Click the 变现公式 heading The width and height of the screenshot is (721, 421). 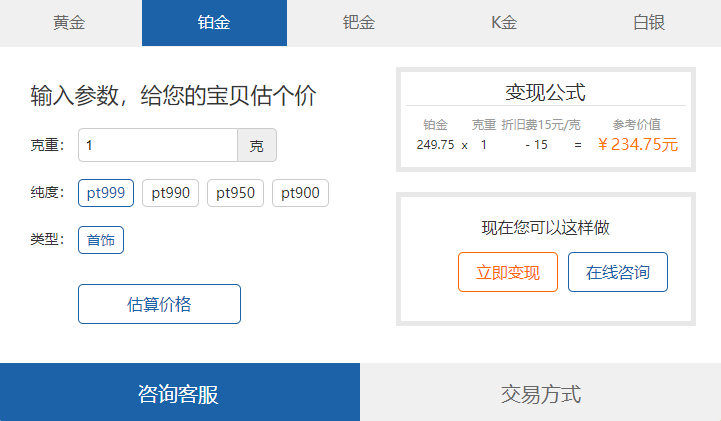(x=545, y=92)
